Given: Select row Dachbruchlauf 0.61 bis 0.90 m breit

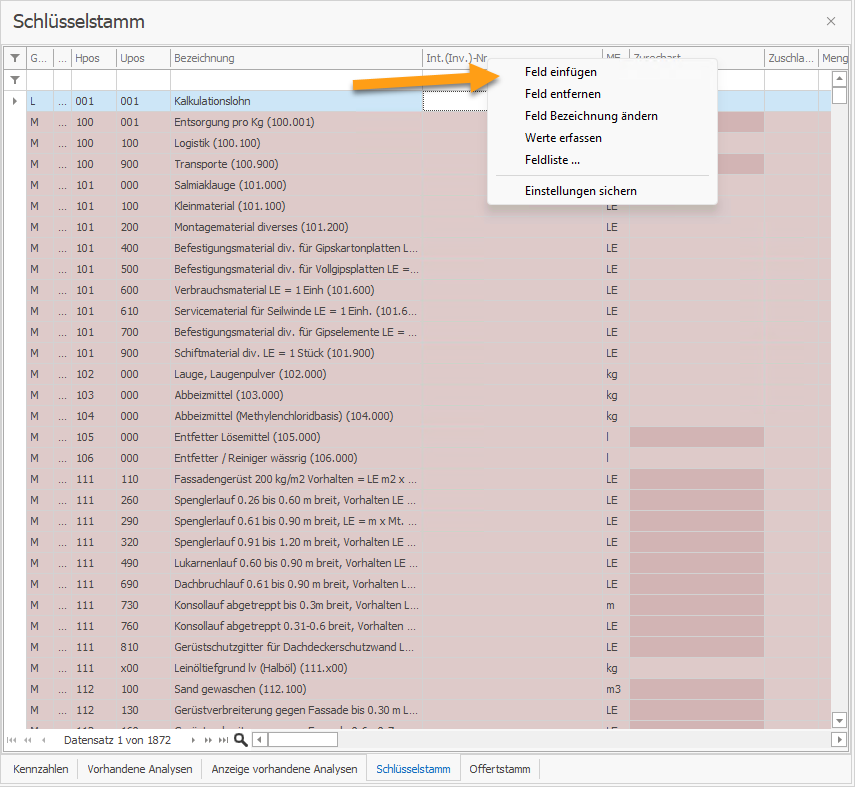Looking at the screenshot, I should 429,584.
